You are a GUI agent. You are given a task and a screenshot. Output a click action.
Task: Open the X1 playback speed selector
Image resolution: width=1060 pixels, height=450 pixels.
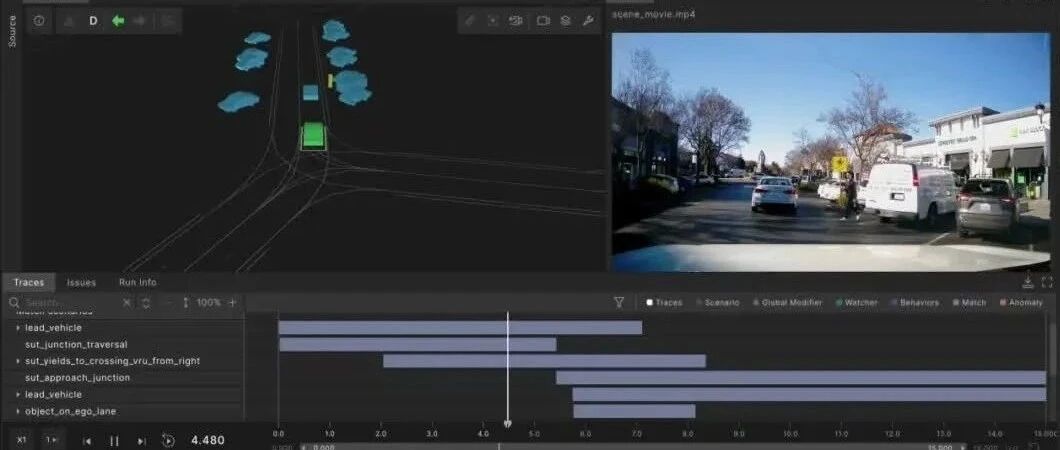(x=21, y=440)
